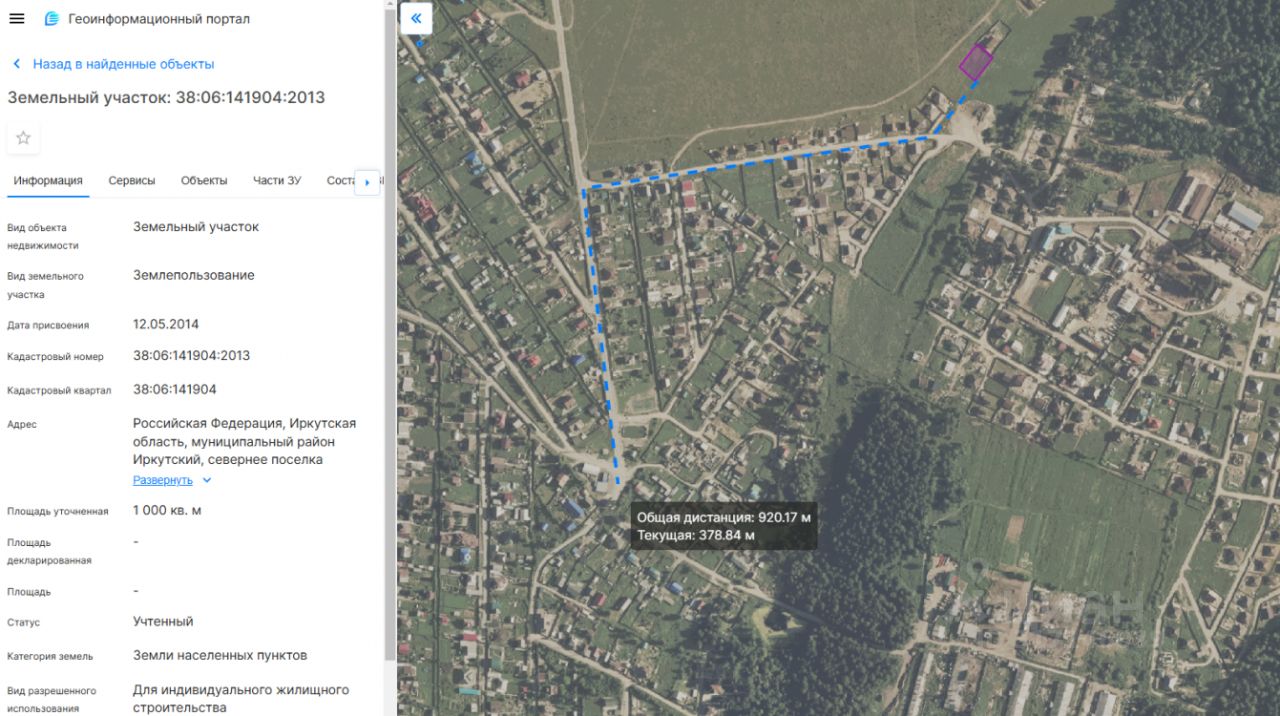Click the chevron next to Развернуть
This screenshot has height=716, width=1280.
pyautogui.click(x=207, y=480)
